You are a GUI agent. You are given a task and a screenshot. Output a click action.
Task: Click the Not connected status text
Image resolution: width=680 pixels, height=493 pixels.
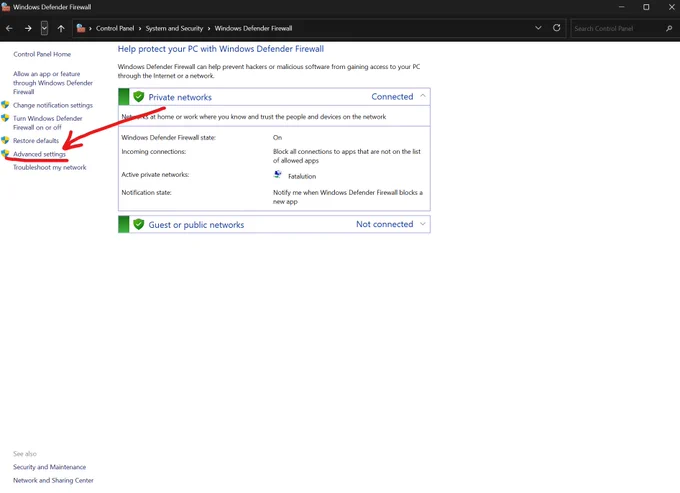(385, 224)
